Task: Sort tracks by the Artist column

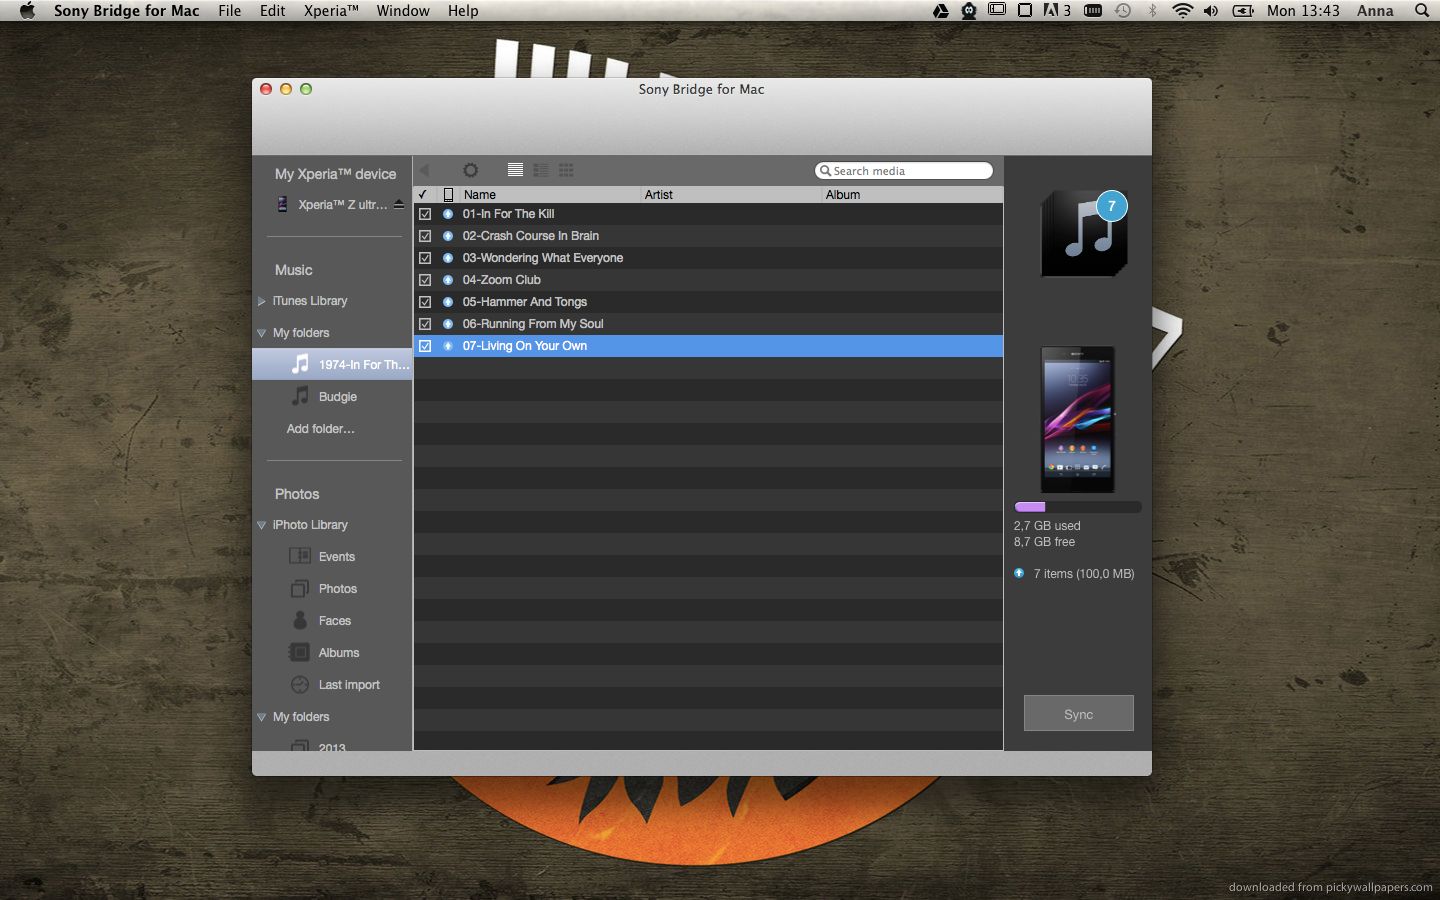Action: (731, 195)
